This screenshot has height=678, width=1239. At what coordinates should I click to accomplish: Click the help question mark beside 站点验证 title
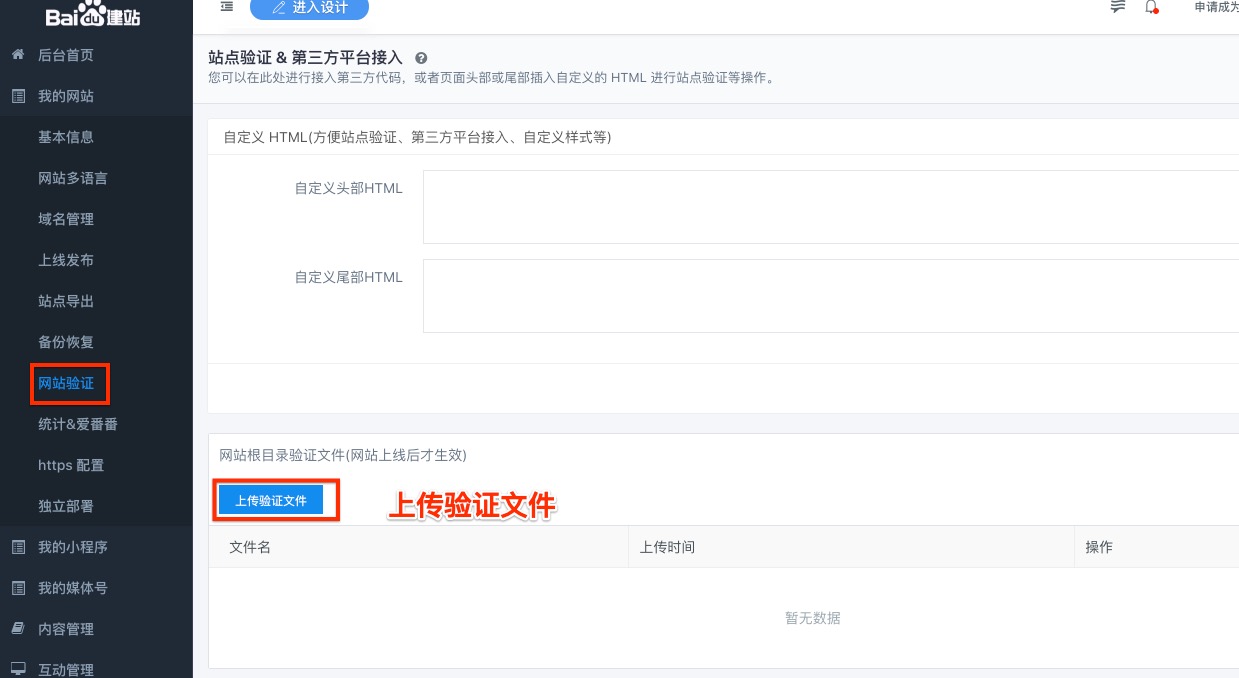point(421,59)
